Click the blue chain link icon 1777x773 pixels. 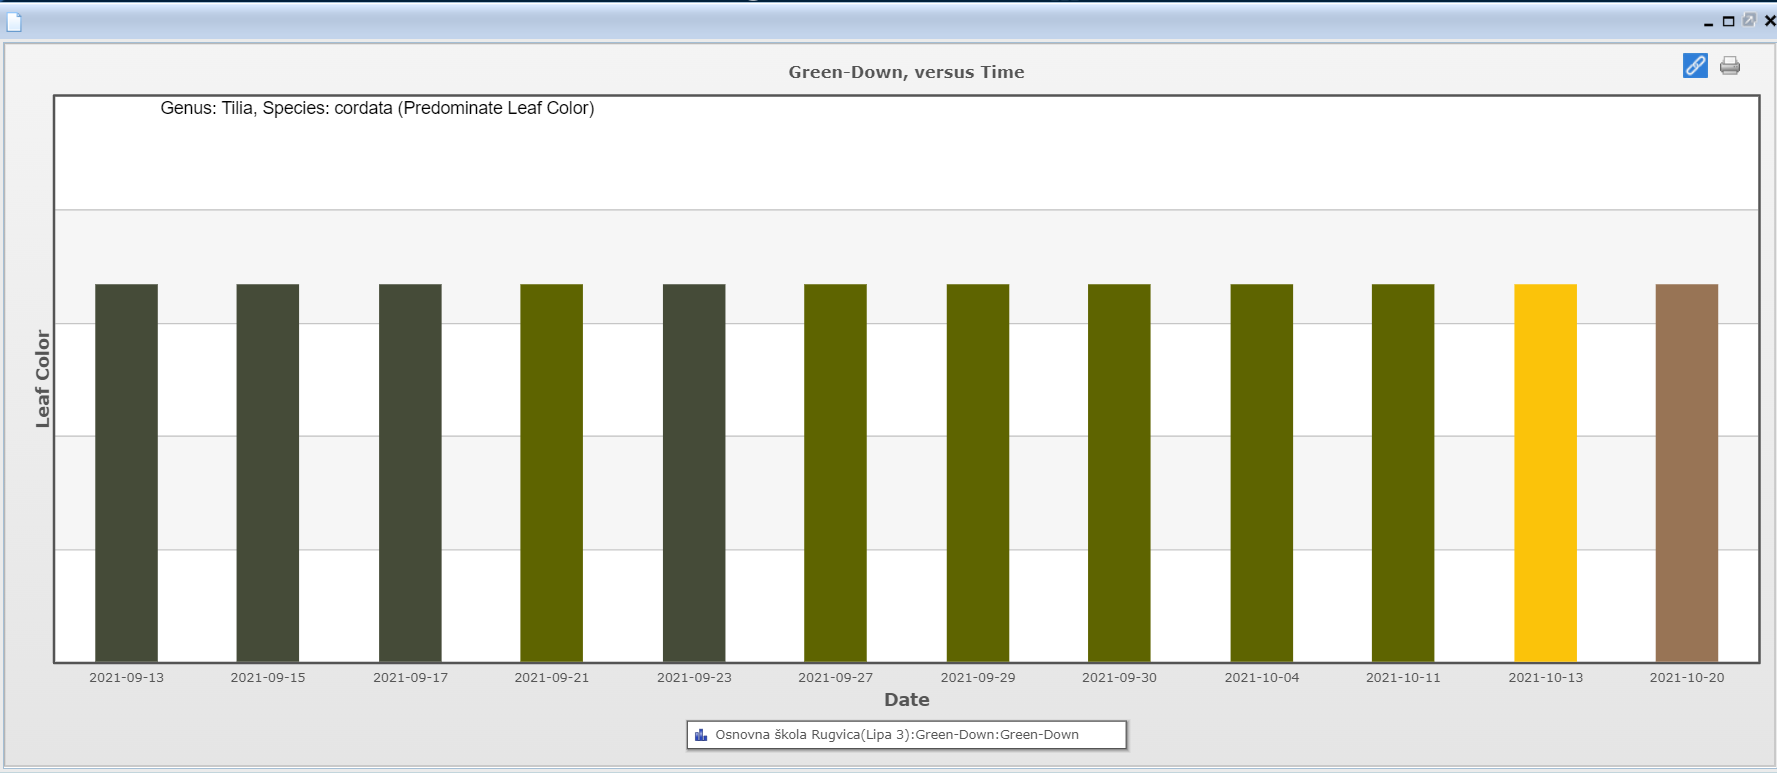(x=1695, y=66)
